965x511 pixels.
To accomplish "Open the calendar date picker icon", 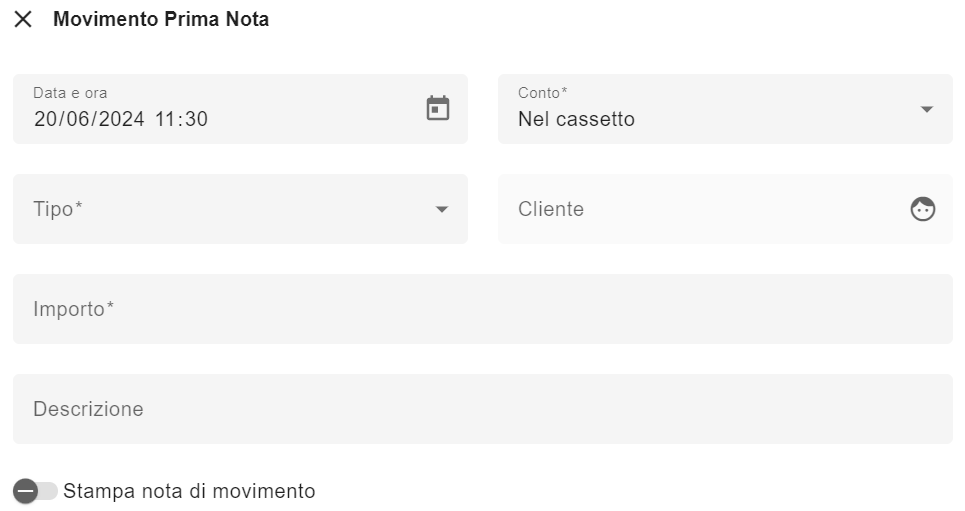I will click(438, 108).
